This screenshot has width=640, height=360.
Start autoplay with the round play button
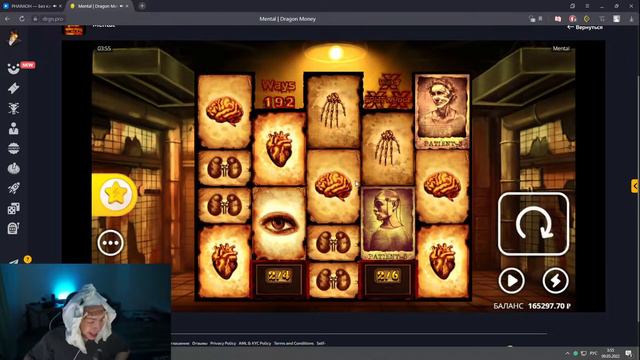click(x=511, y=280)
